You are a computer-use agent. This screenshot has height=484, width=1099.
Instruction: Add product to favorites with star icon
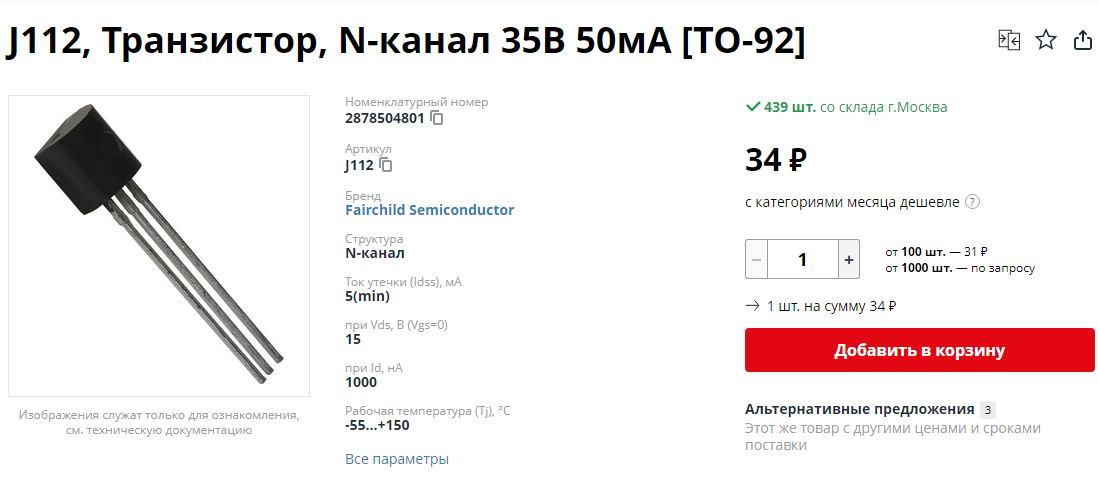(x=1046, y=40)
